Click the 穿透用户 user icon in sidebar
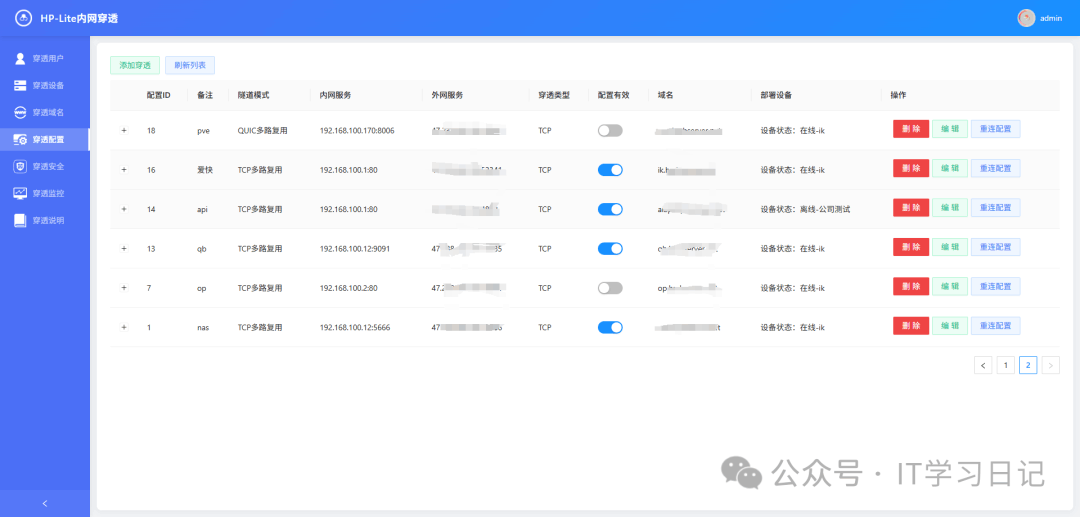This screenshot has width=1080, height=517. 20,58
